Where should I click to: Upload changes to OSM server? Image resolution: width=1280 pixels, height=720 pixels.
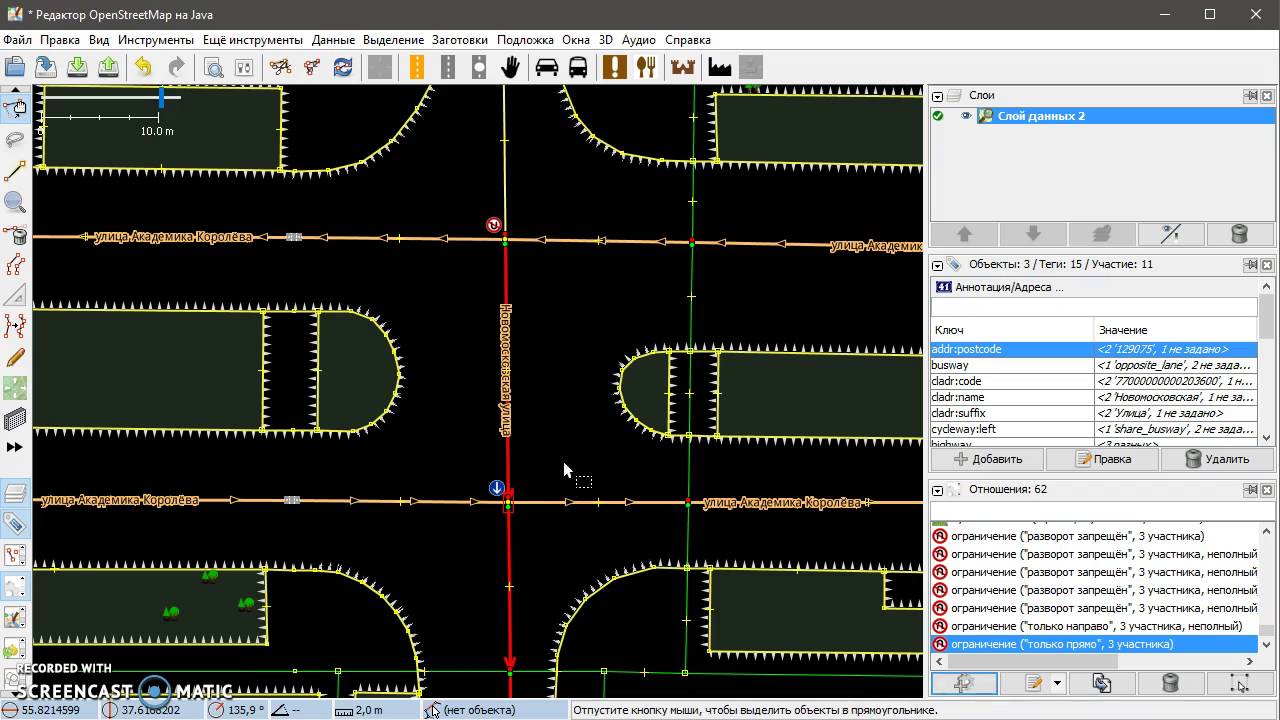108,67
